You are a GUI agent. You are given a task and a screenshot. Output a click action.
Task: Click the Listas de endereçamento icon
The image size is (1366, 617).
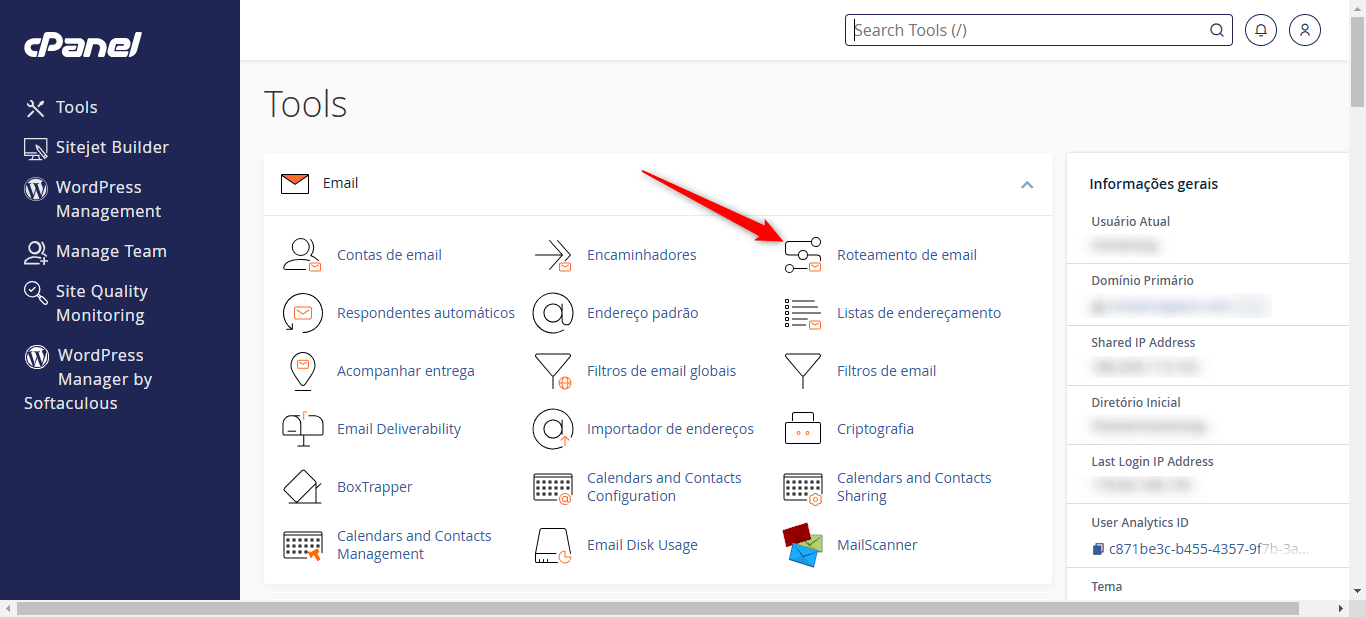(802, 313)
